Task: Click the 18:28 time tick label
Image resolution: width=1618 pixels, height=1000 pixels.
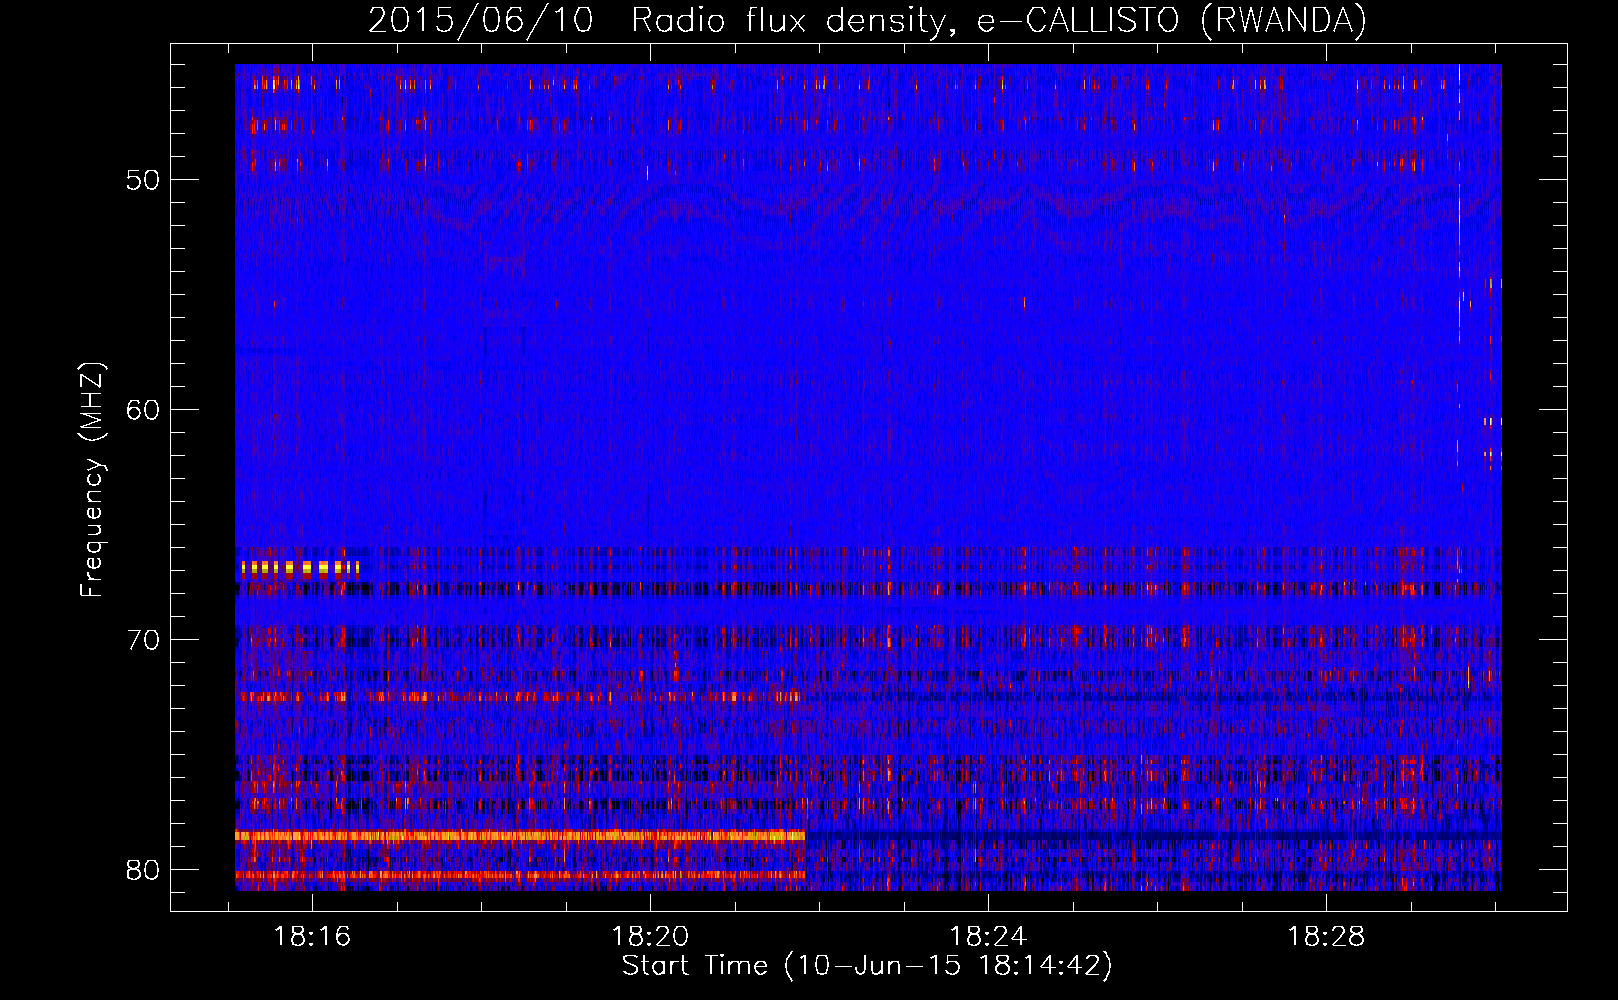Action: pos(1325,937)
